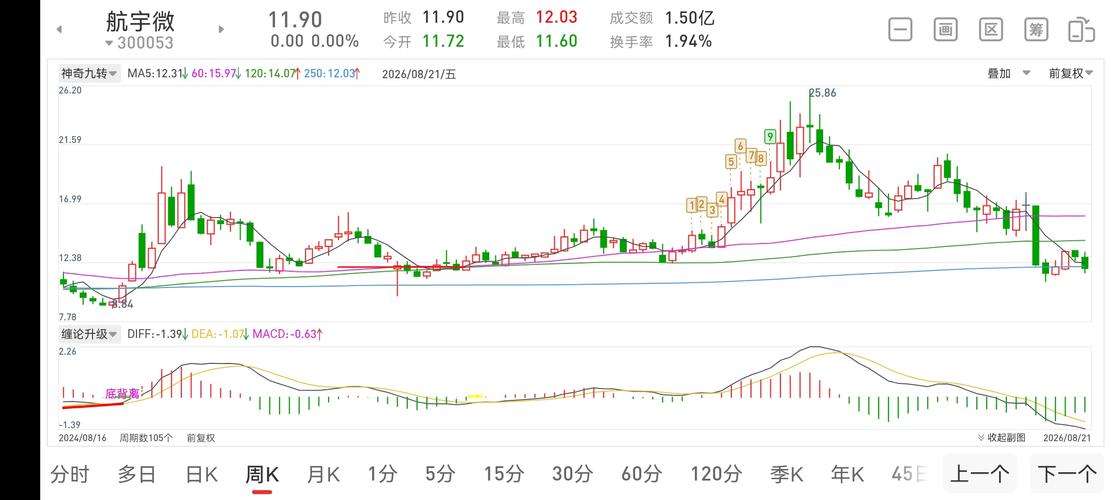
Task: Tap the minus-box icon in top toolbar
Action: pos(900,30)
